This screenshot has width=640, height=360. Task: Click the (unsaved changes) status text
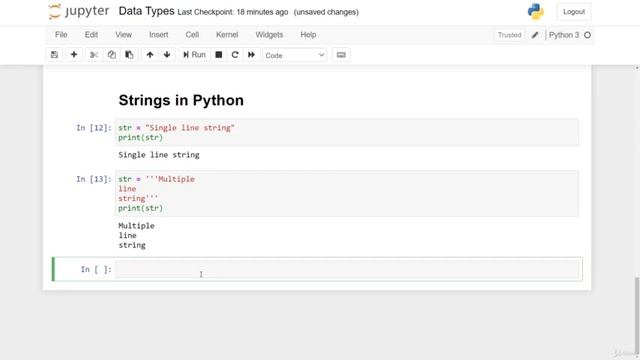point(326,12)
